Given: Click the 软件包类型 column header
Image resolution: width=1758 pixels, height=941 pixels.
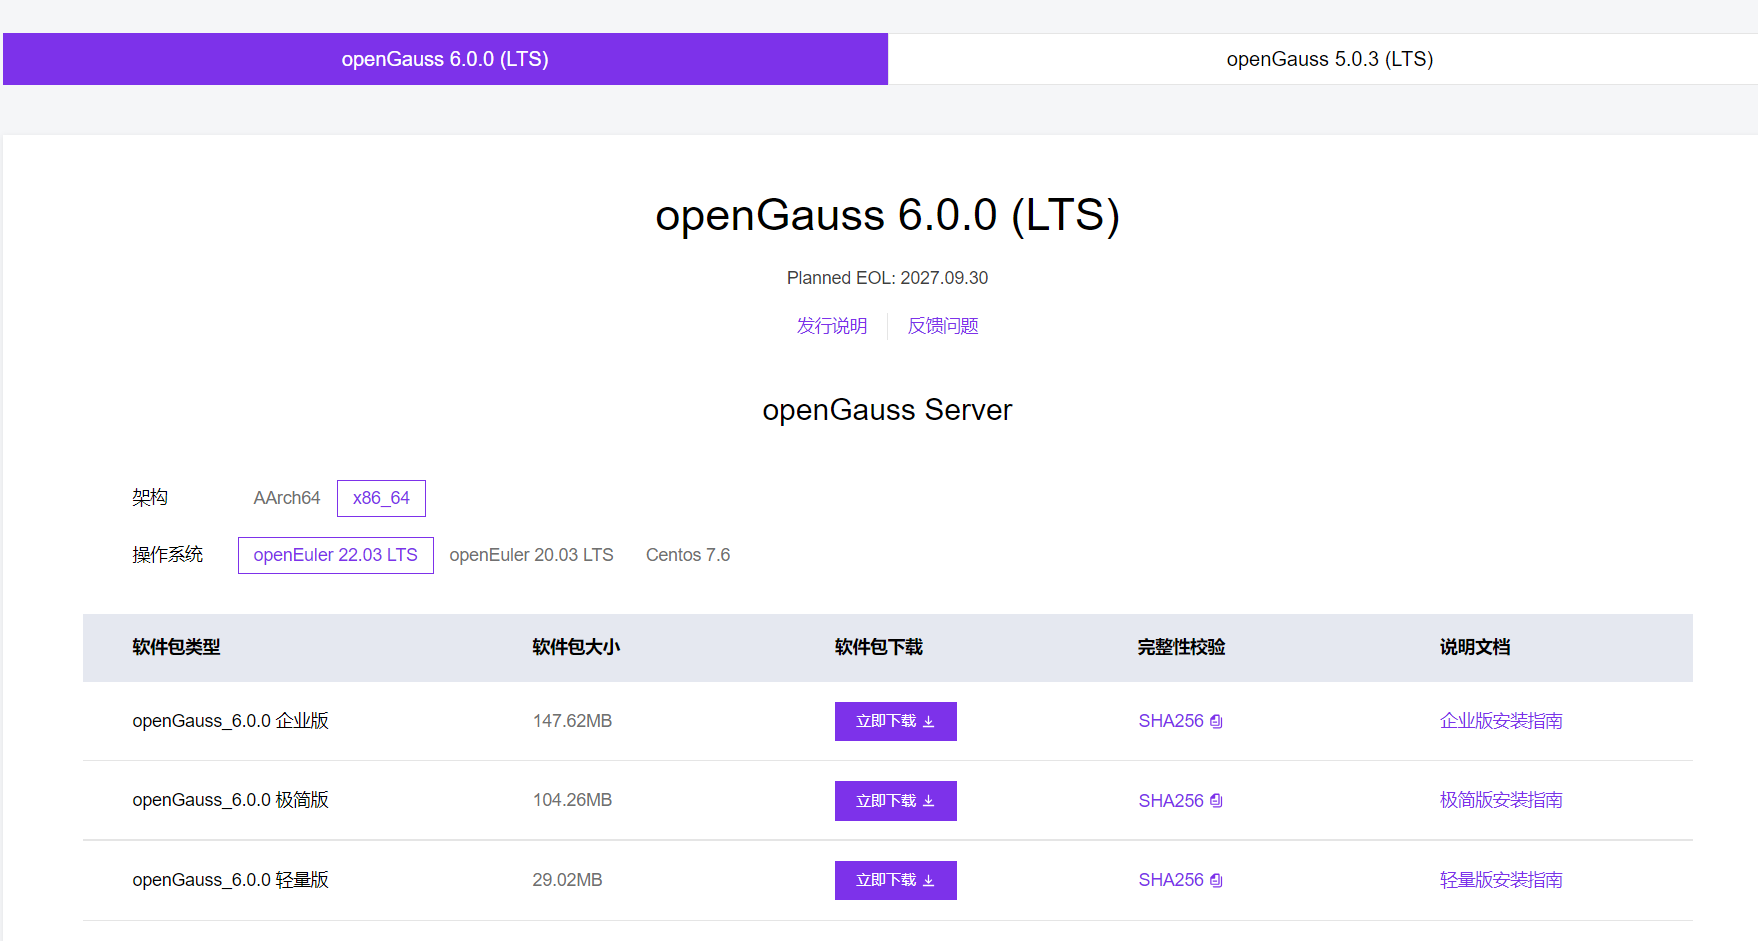Looking at the screenshot, I should point(176,647).
